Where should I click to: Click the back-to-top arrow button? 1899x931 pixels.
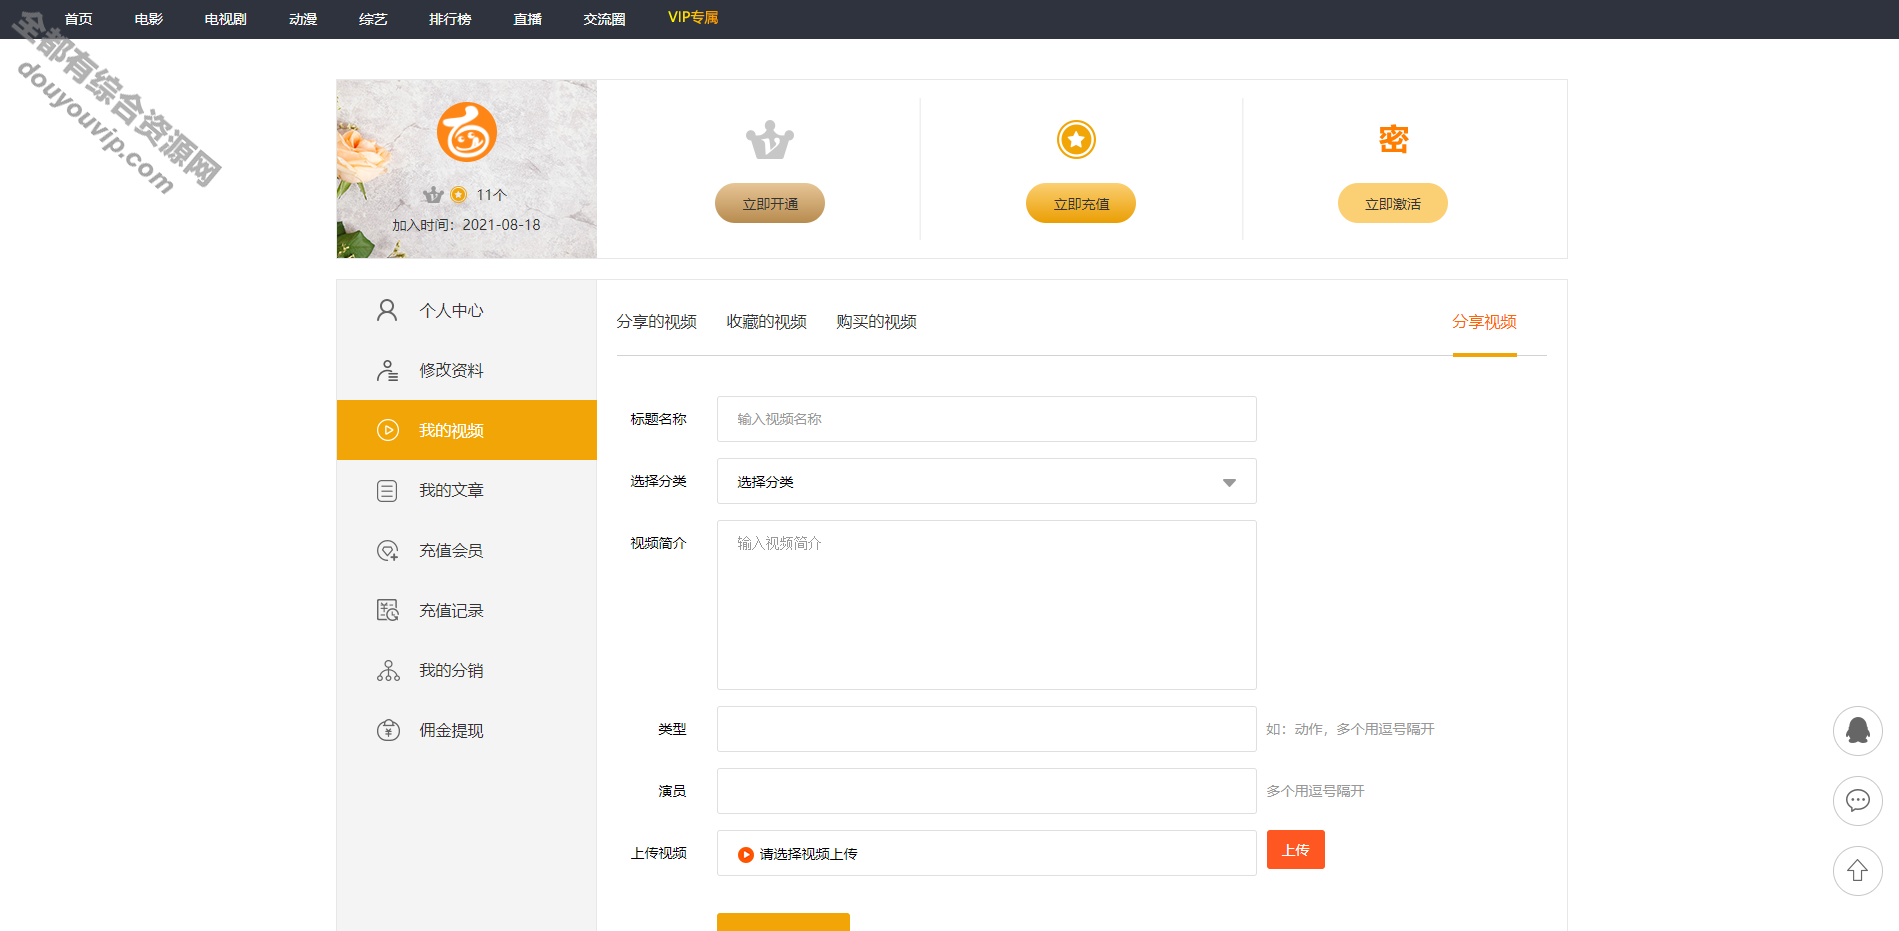(1858, 871)
